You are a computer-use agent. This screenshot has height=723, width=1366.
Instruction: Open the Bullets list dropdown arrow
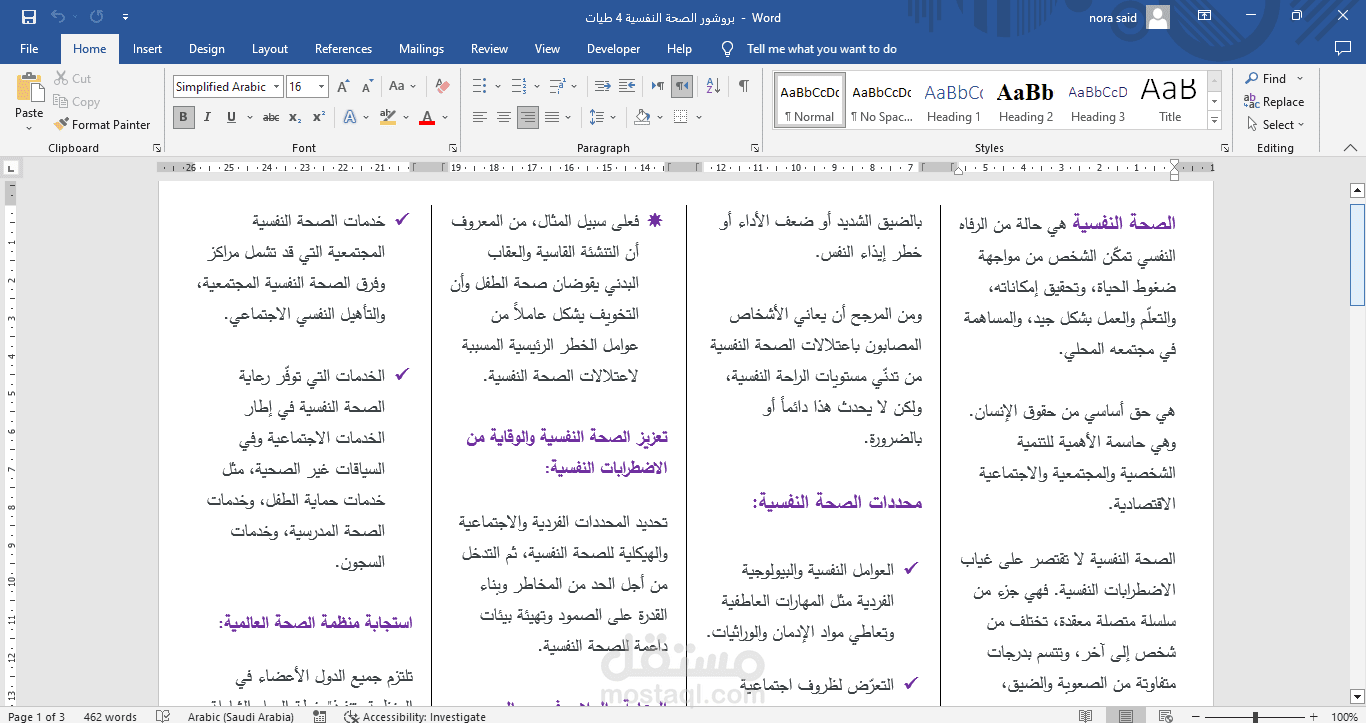click(x=497, y=87)
